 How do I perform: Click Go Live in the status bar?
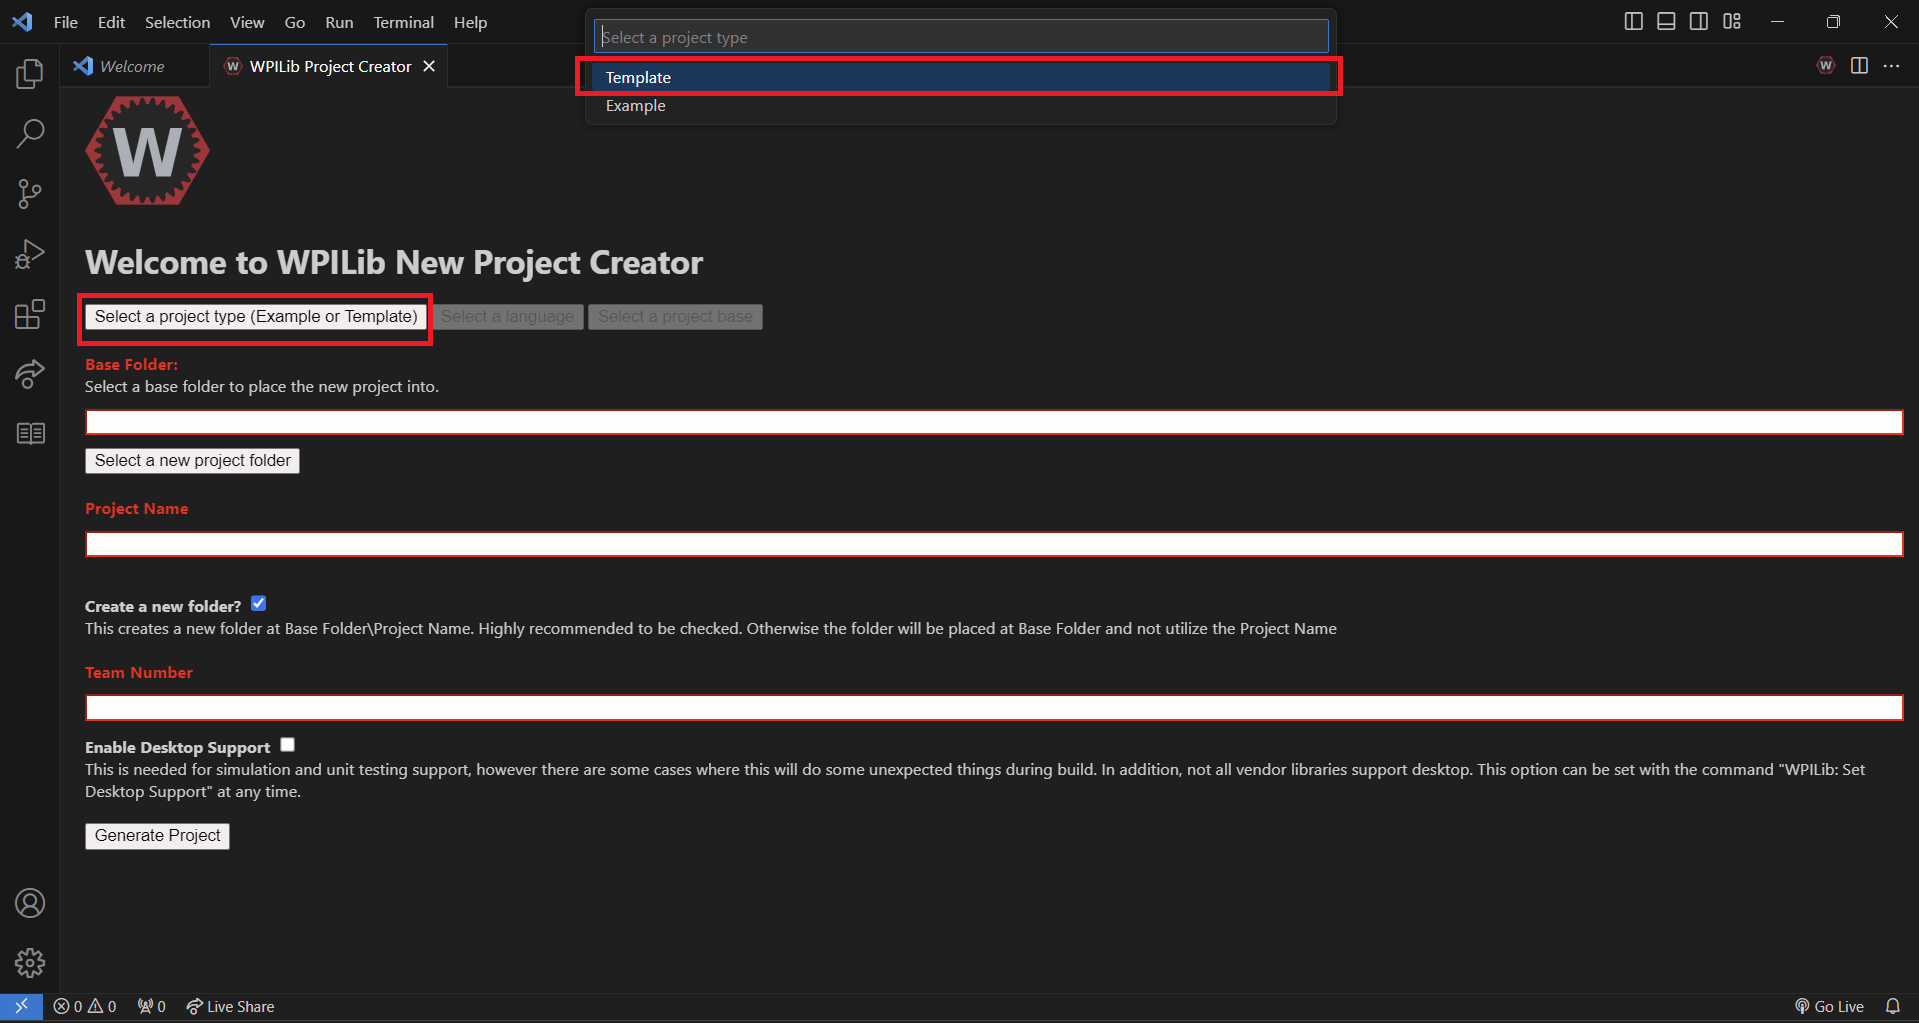1830,1006
